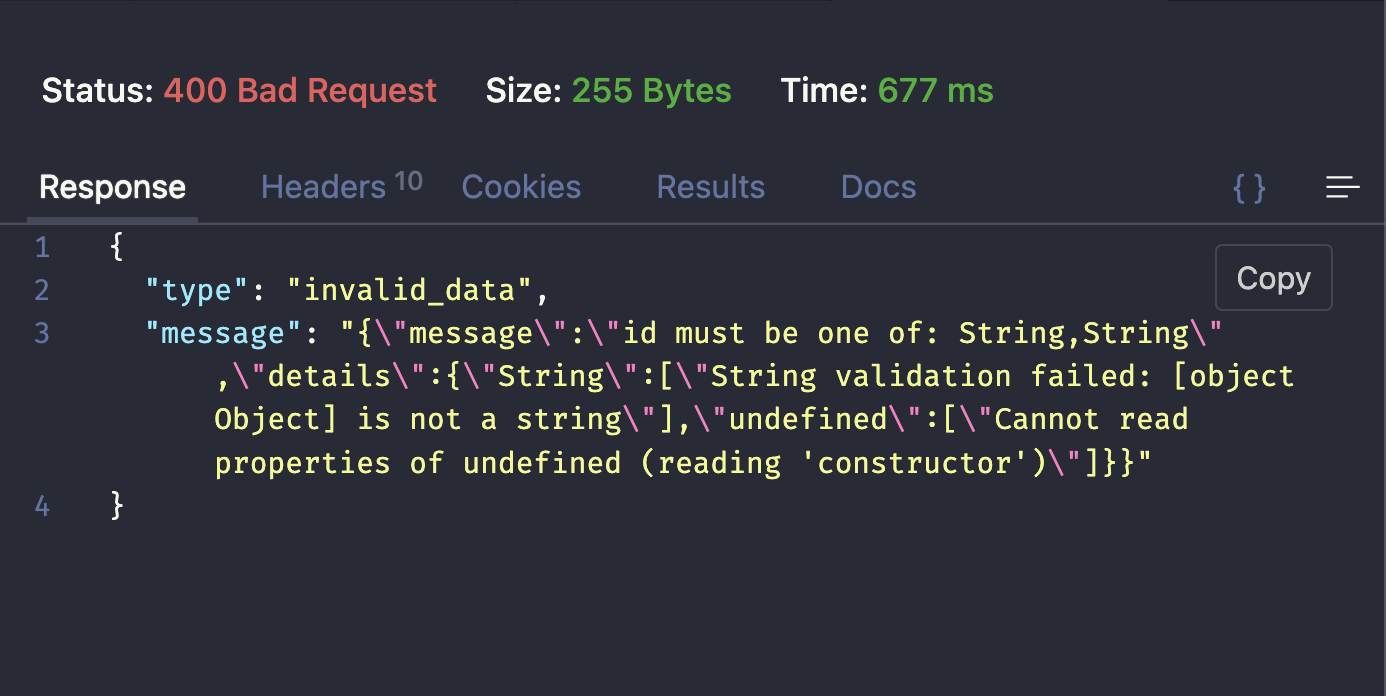
Task: Click the opening brace on line 1
Action: 116,247
